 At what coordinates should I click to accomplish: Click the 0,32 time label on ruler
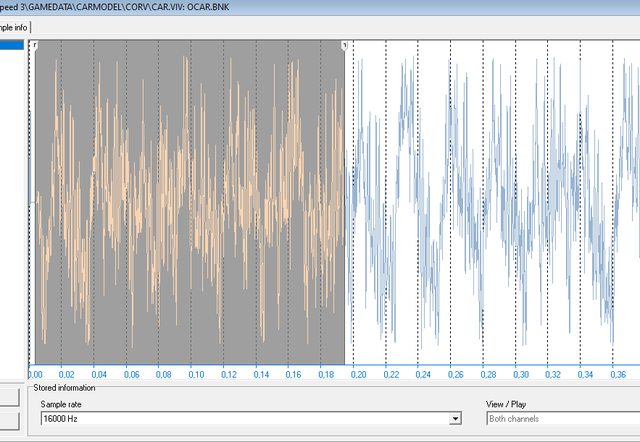pyautogui.click(x=553, y=374)
